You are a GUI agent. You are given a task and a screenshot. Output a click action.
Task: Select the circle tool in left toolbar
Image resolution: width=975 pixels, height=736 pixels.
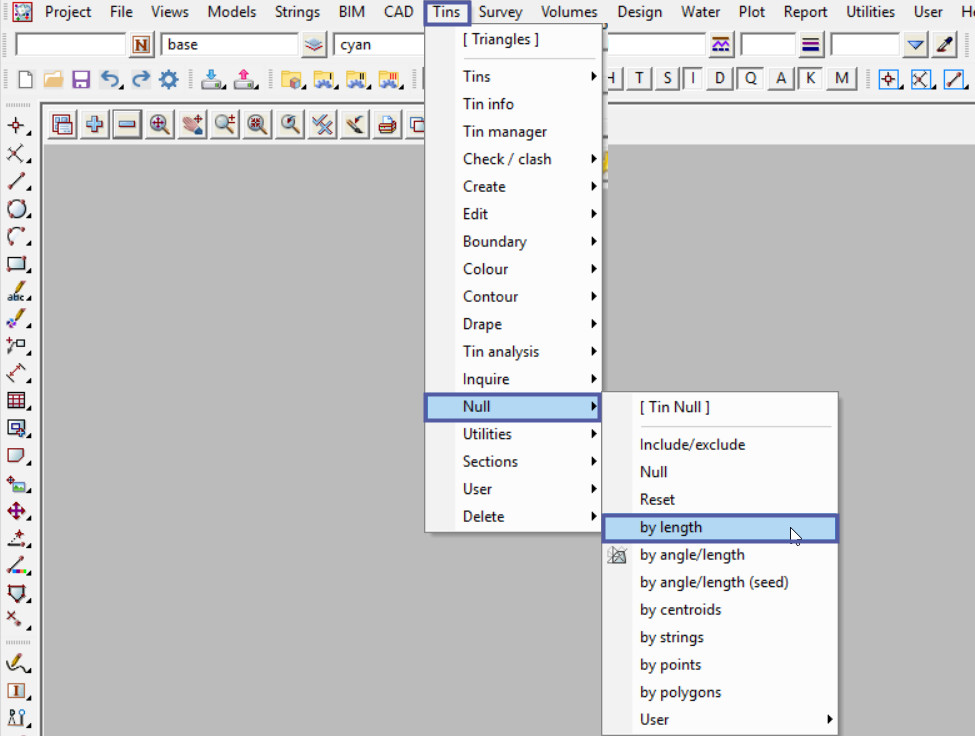click(17, 209)
